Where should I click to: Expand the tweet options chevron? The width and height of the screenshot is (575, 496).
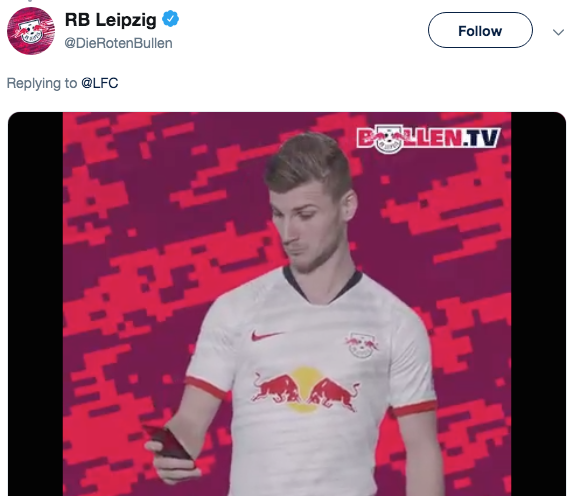pyautogui.click(x=558, y=32)
